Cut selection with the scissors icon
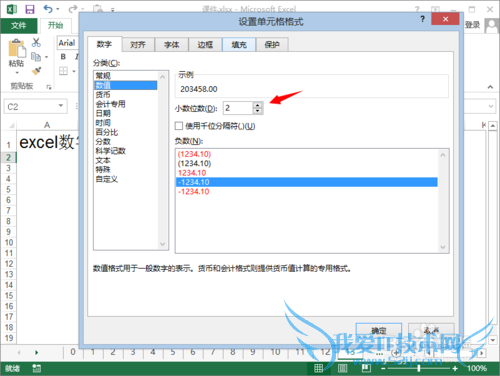 (x=36, y=42)
